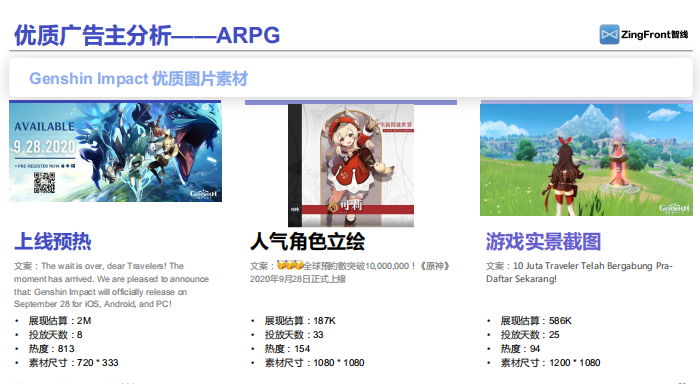
Task: Select the 展现估算：2M line
Action: (60, 321)
